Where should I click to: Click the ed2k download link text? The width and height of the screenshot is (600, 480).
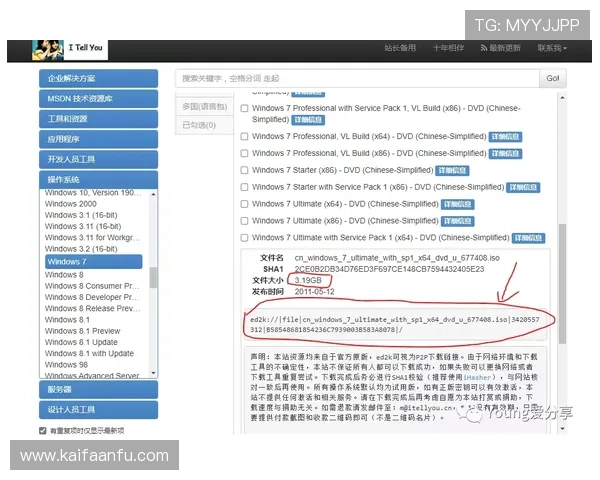[x=395, y=325]
